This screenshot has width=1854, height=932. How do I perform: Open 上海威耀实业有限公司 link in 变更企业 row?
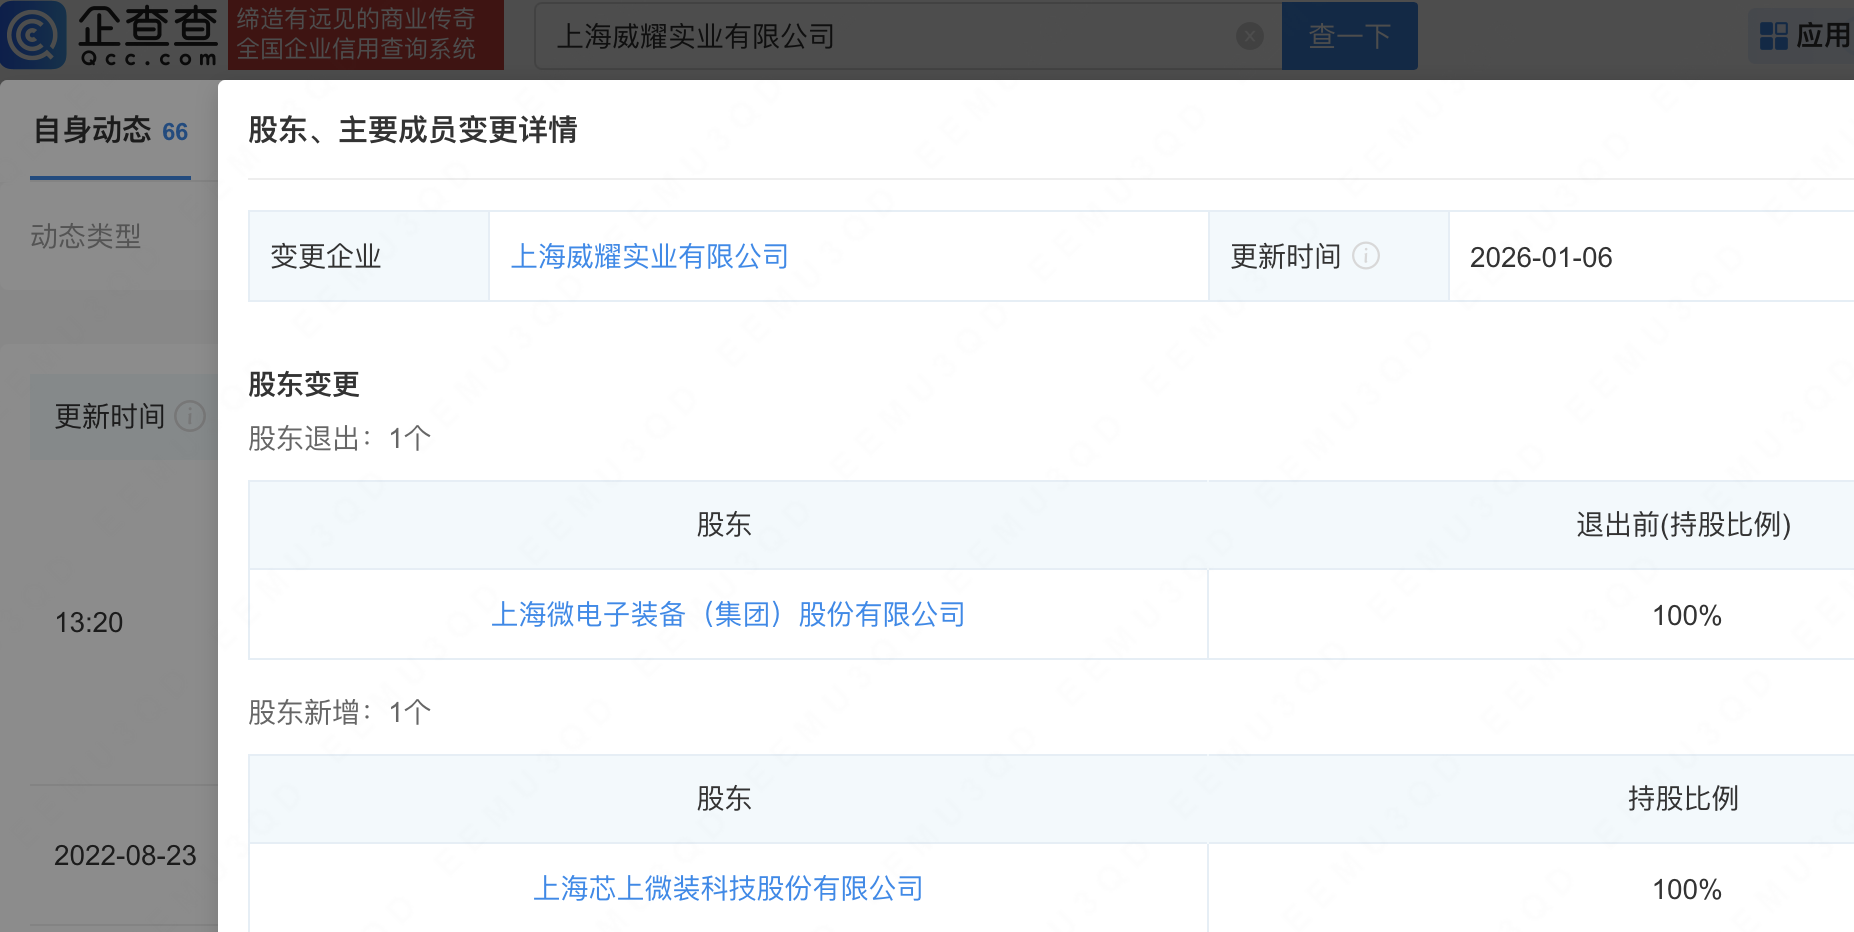(x=649, y=257)
